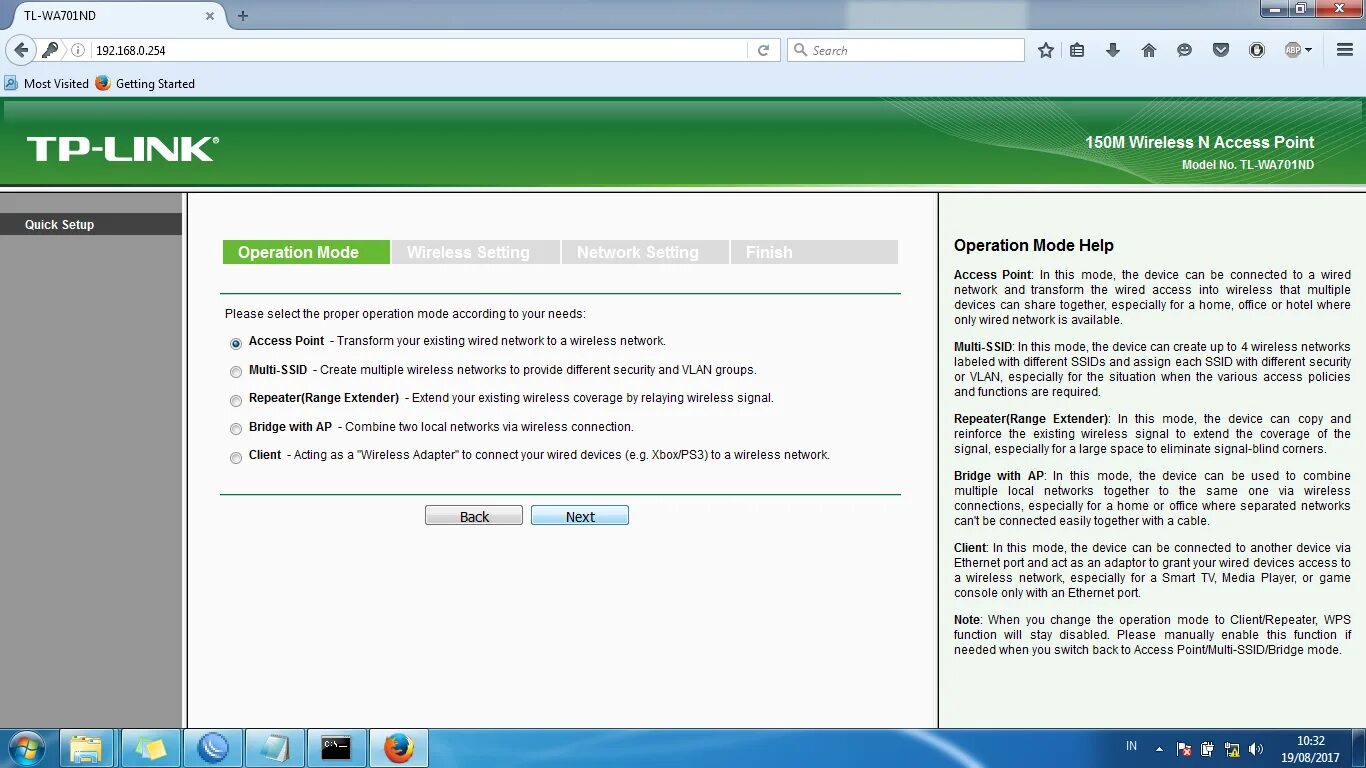Open the clock showing 10:32
Viewport: 1366px width, 768px height.
click(x=1311, y=749)
